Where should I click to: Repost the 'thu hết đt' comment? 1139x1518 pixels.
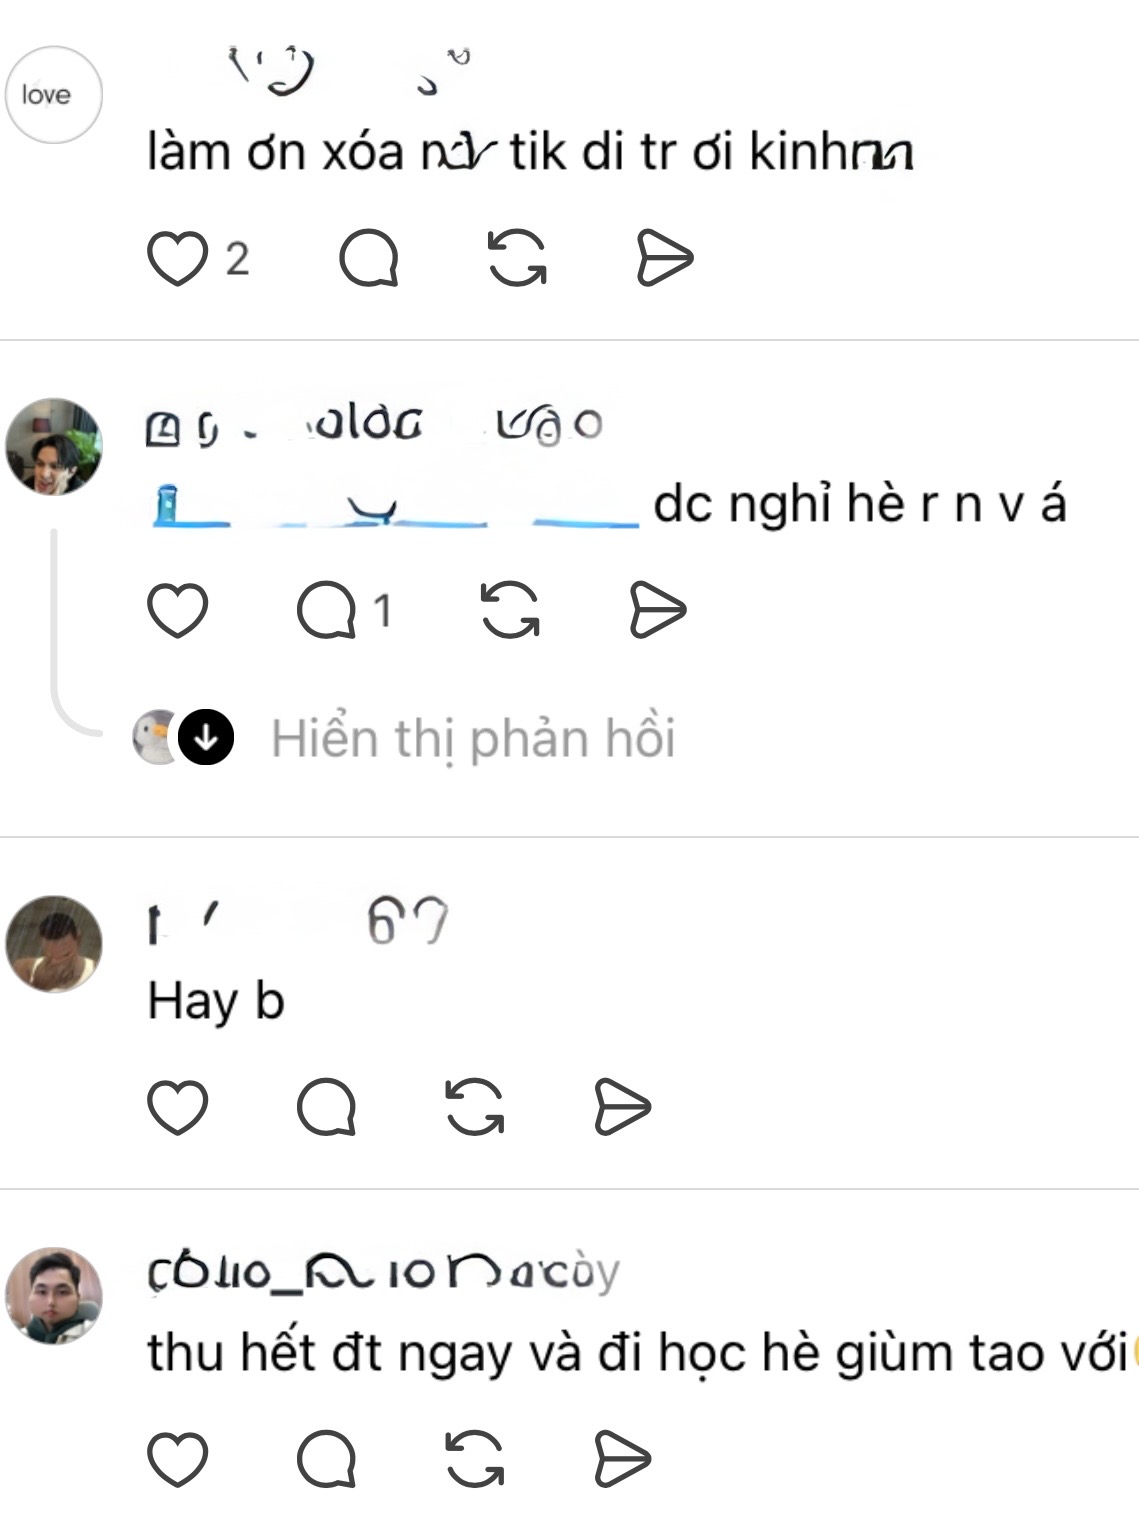(x=474, y=1459)
